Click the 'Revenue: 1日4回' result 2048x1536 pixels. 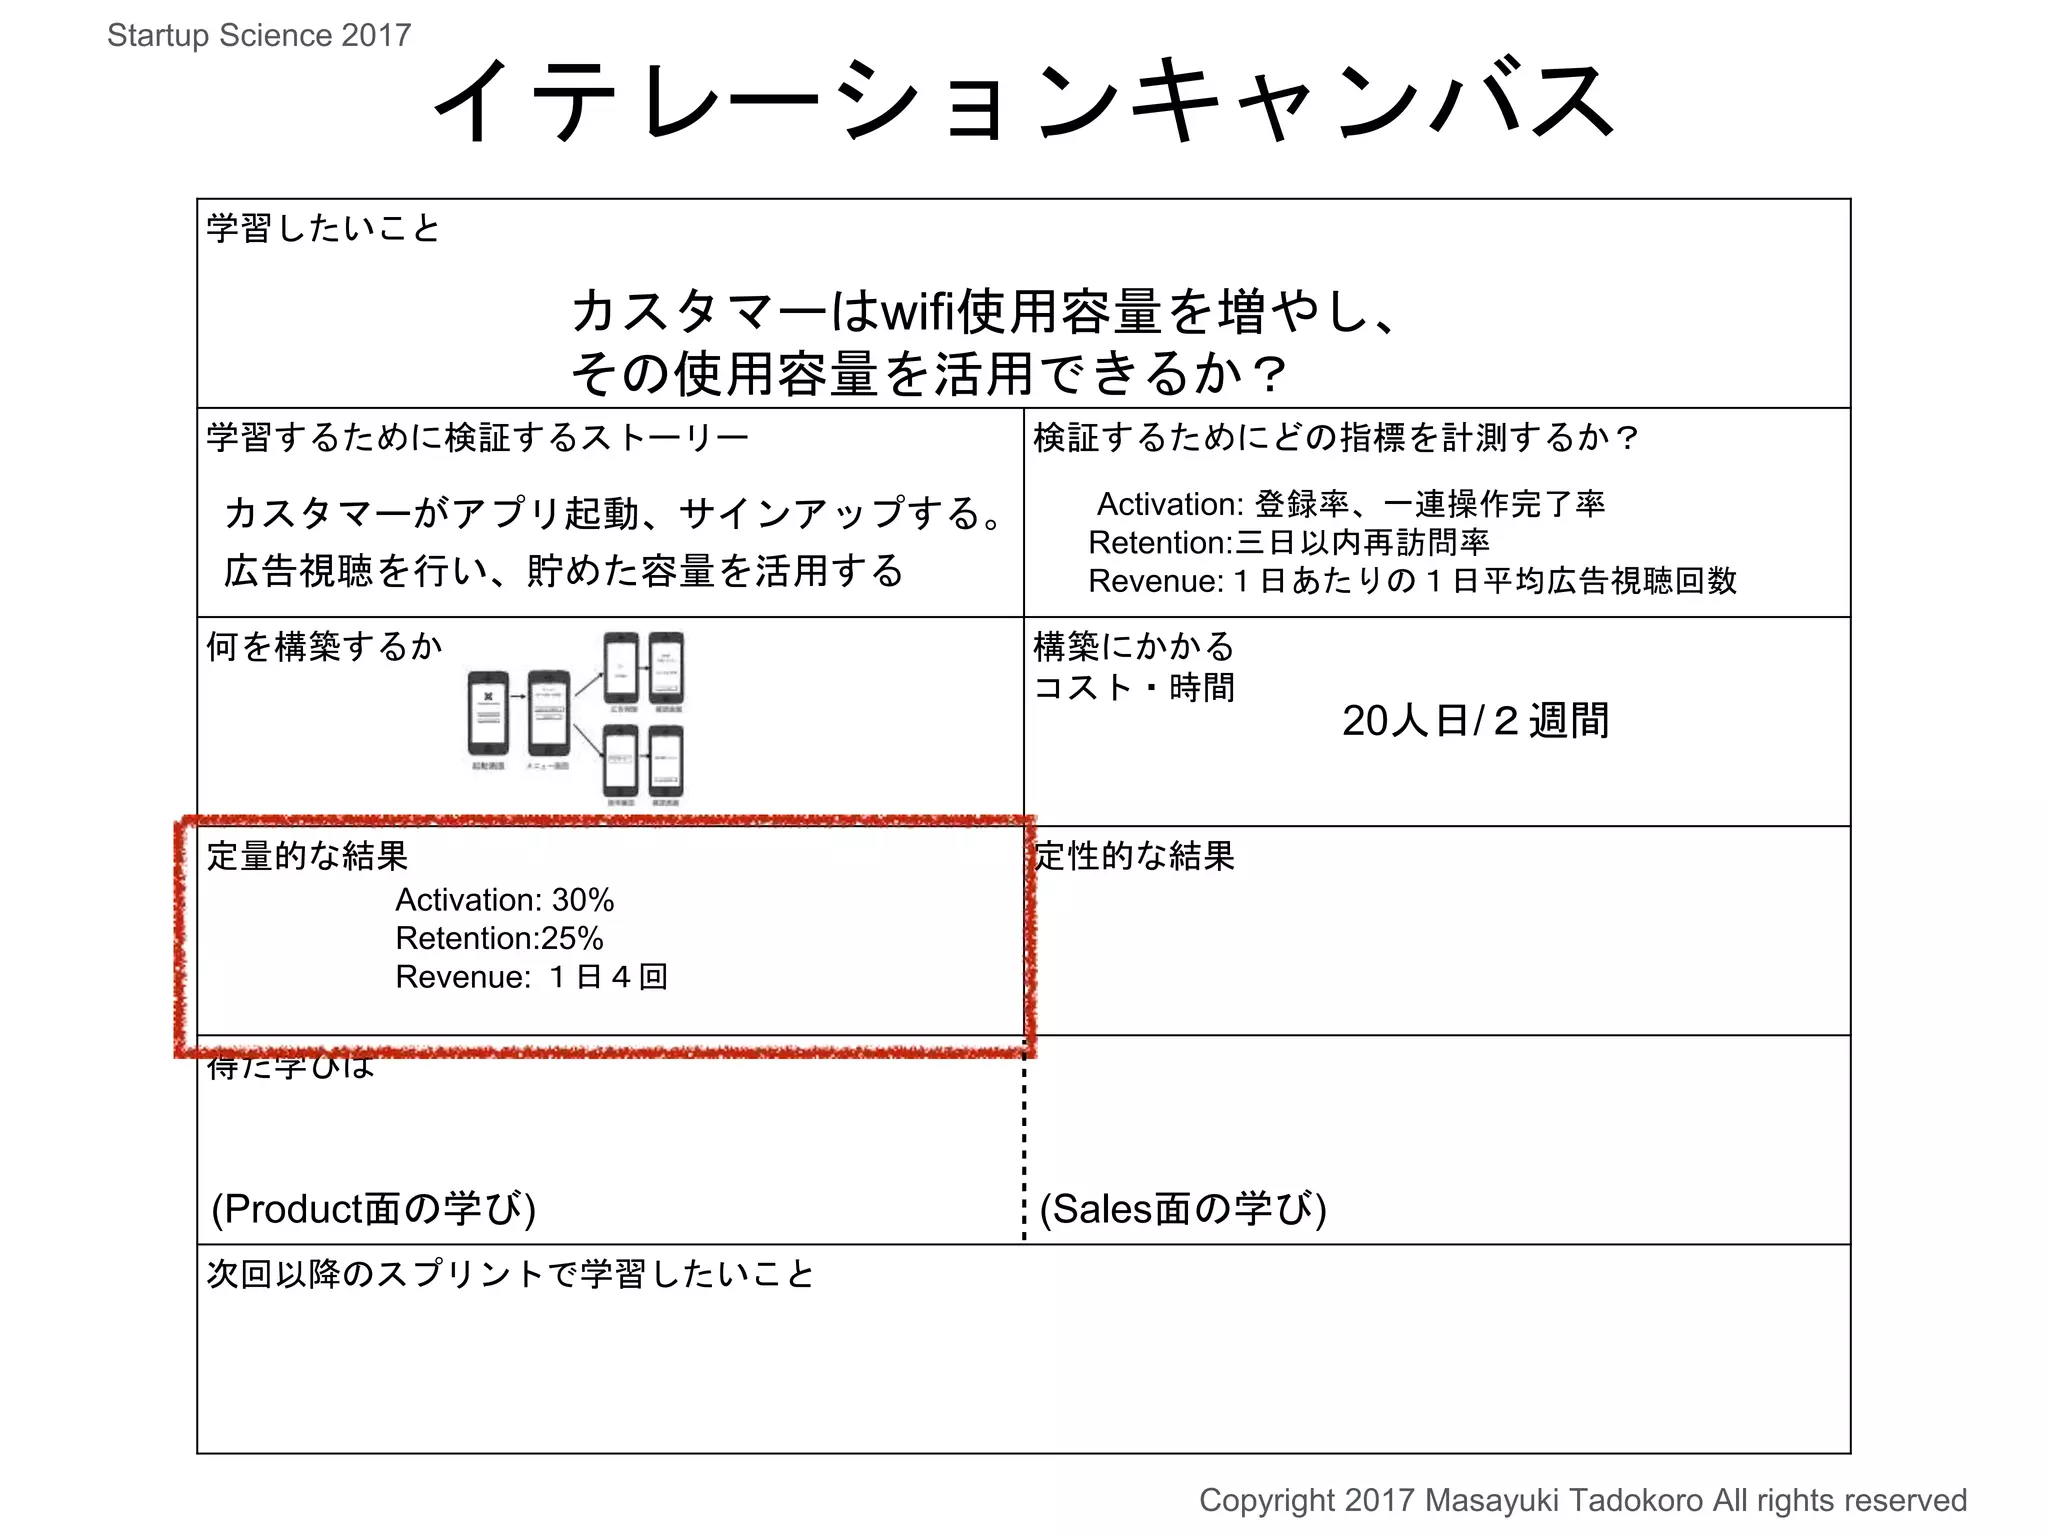click(532, 976)
